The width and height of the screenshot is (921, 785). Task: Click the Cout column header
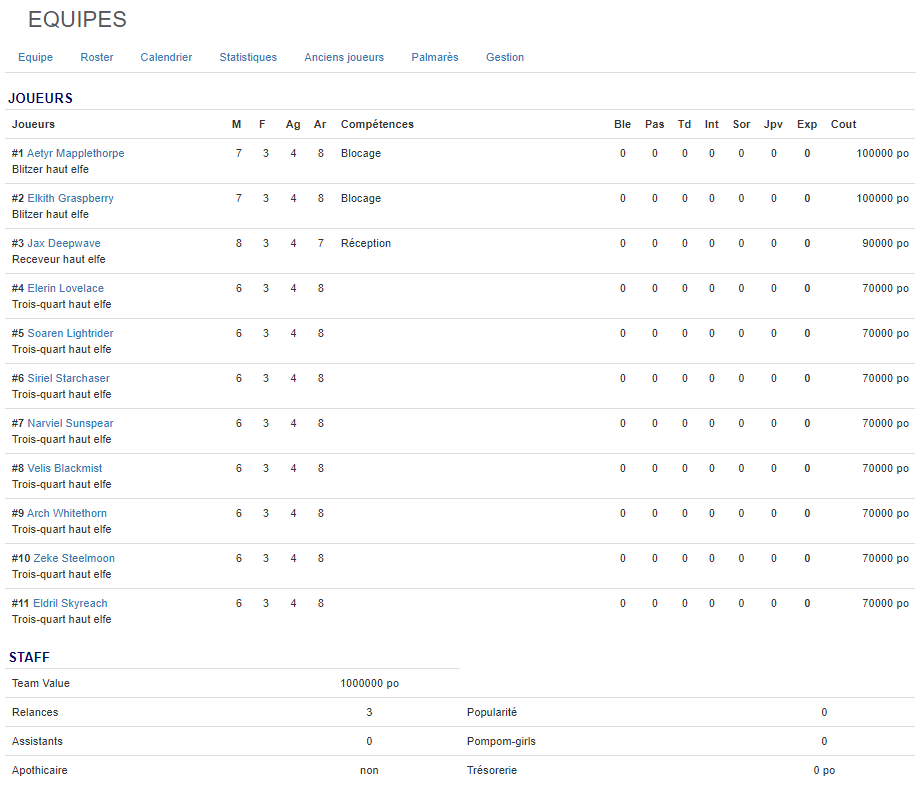(x=843, y=125)
